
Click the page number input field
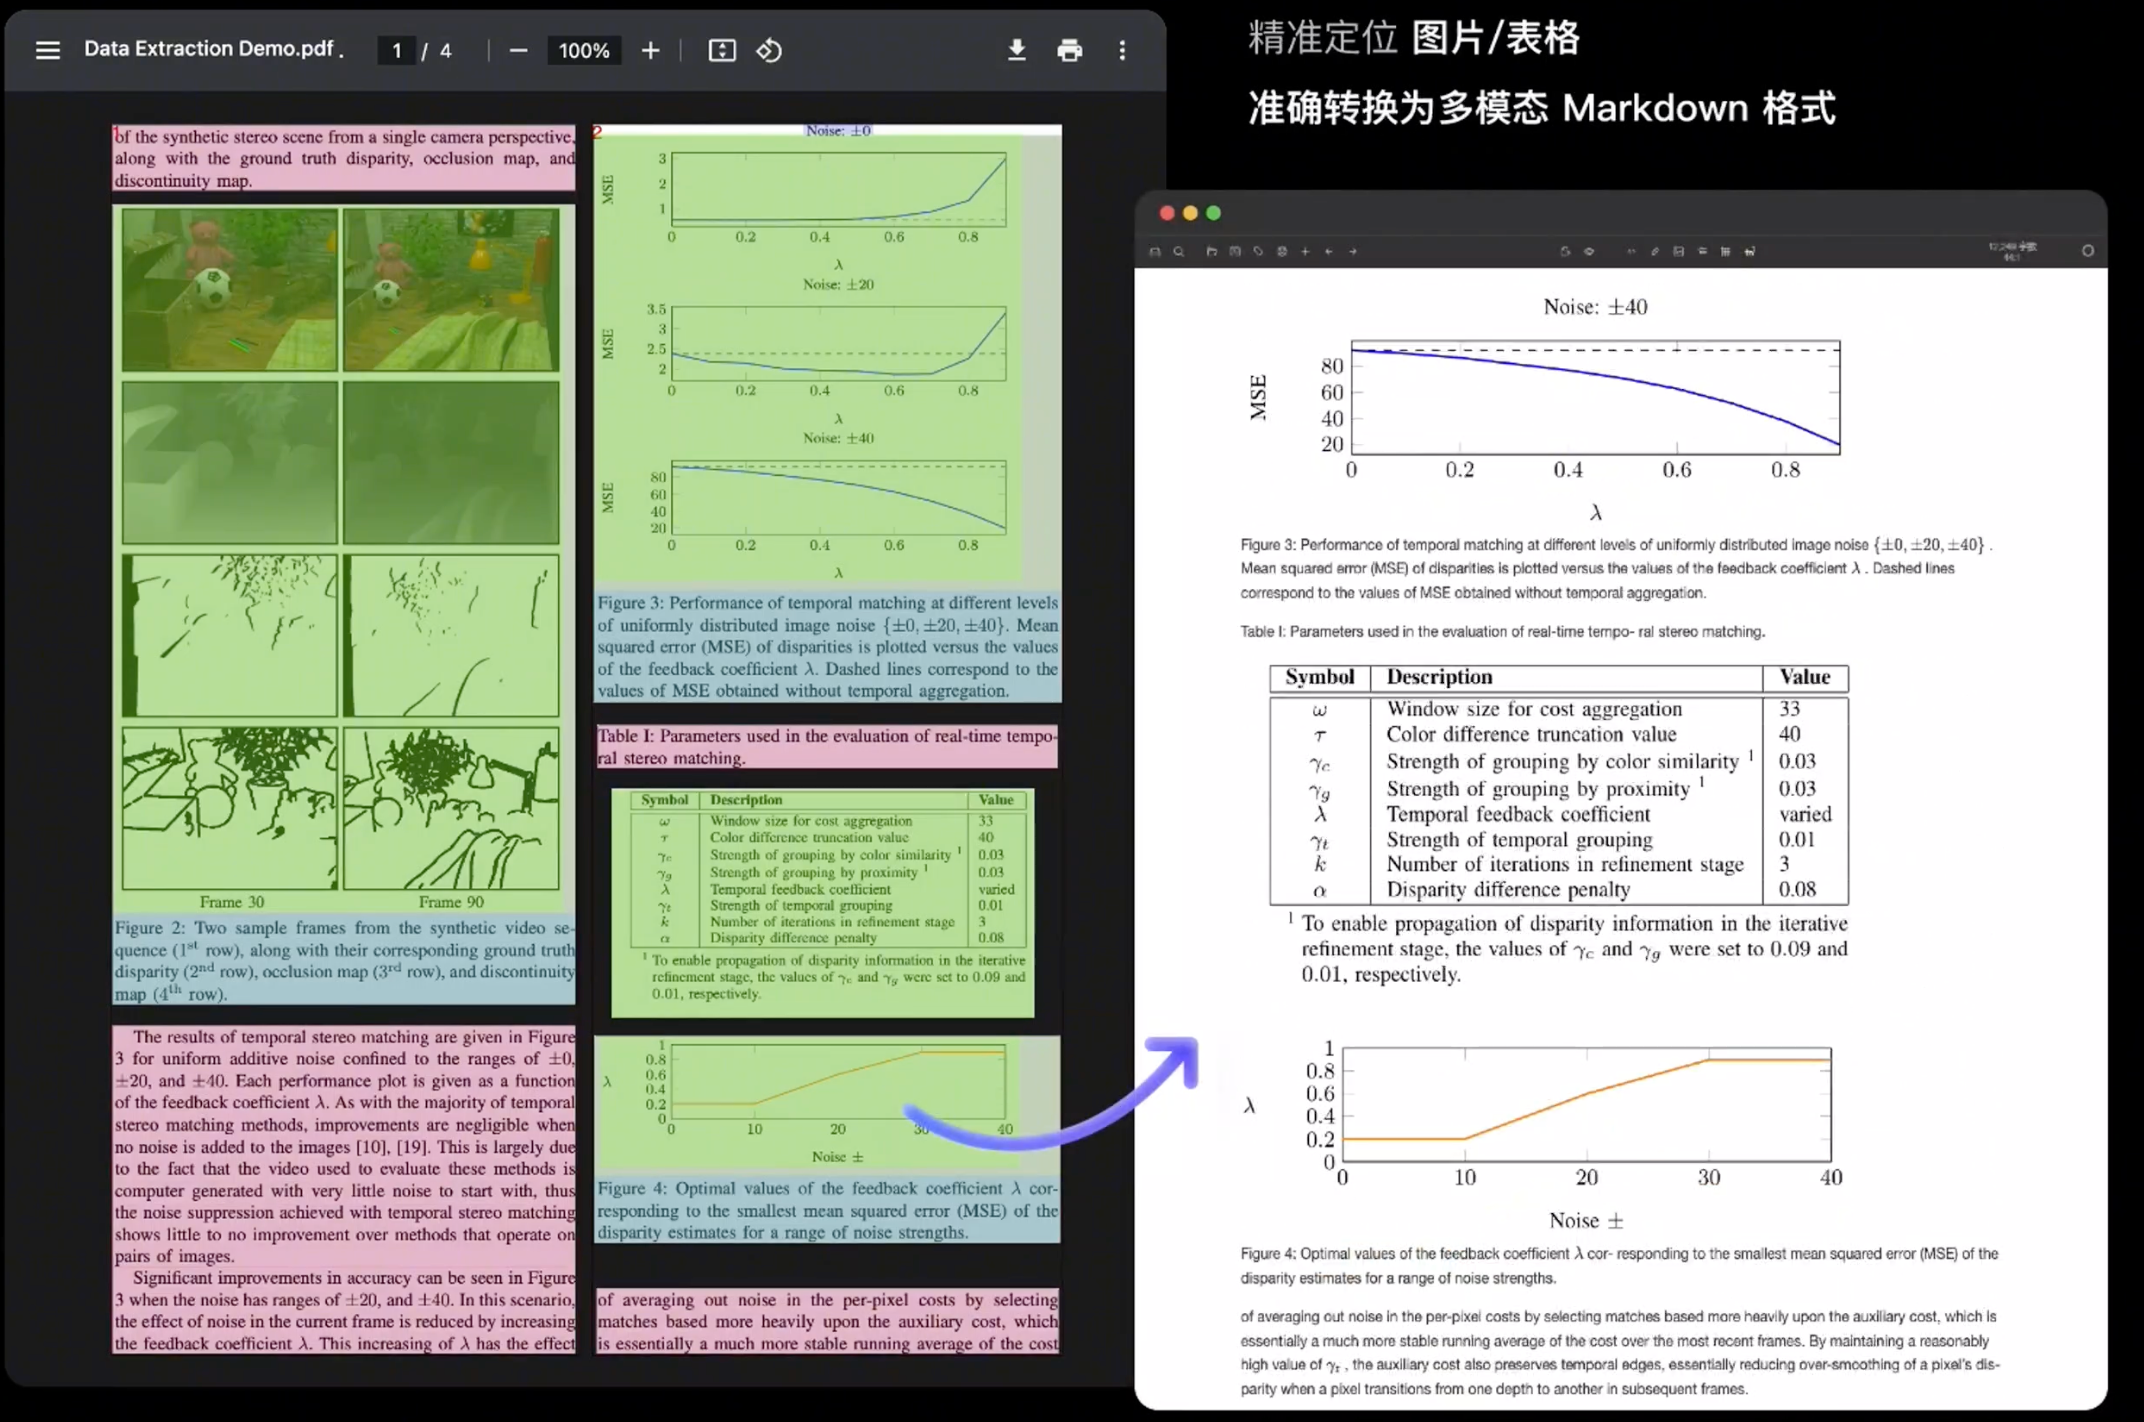(x=397, y=51)
